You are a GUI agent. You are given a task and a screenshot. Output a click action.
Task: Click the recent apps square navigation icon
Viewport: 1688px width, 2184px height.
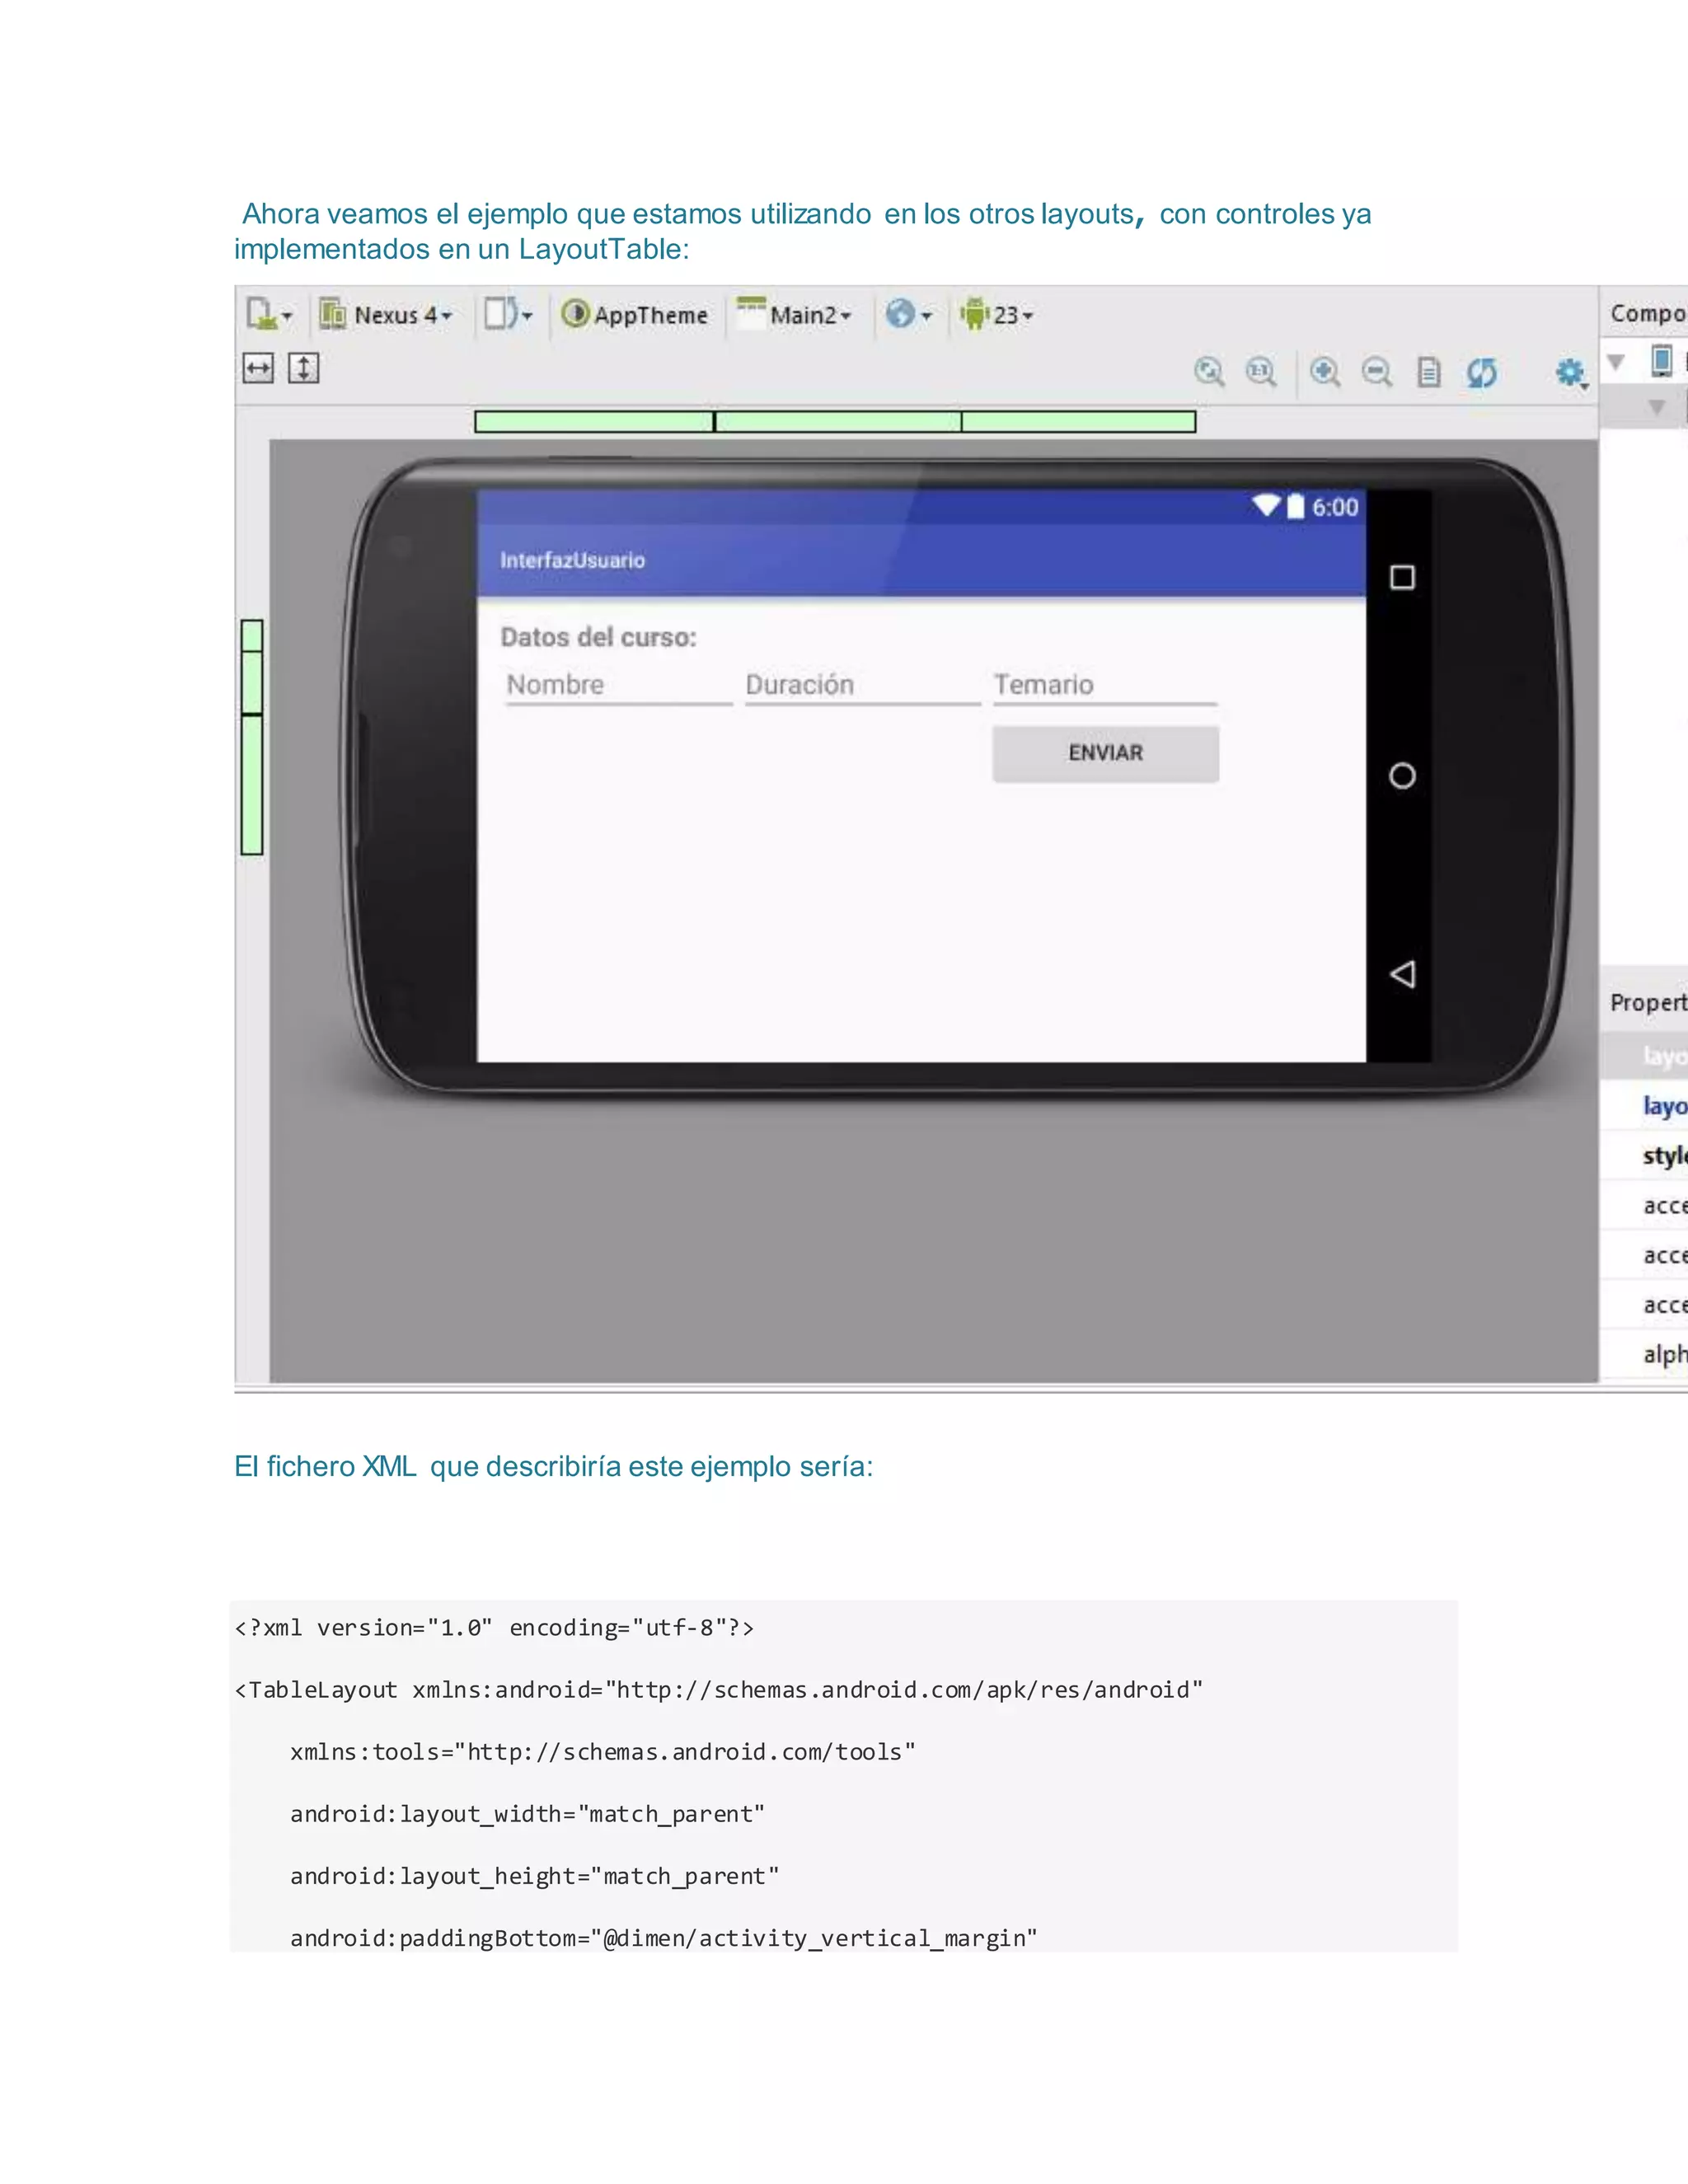coord(1402,578)
